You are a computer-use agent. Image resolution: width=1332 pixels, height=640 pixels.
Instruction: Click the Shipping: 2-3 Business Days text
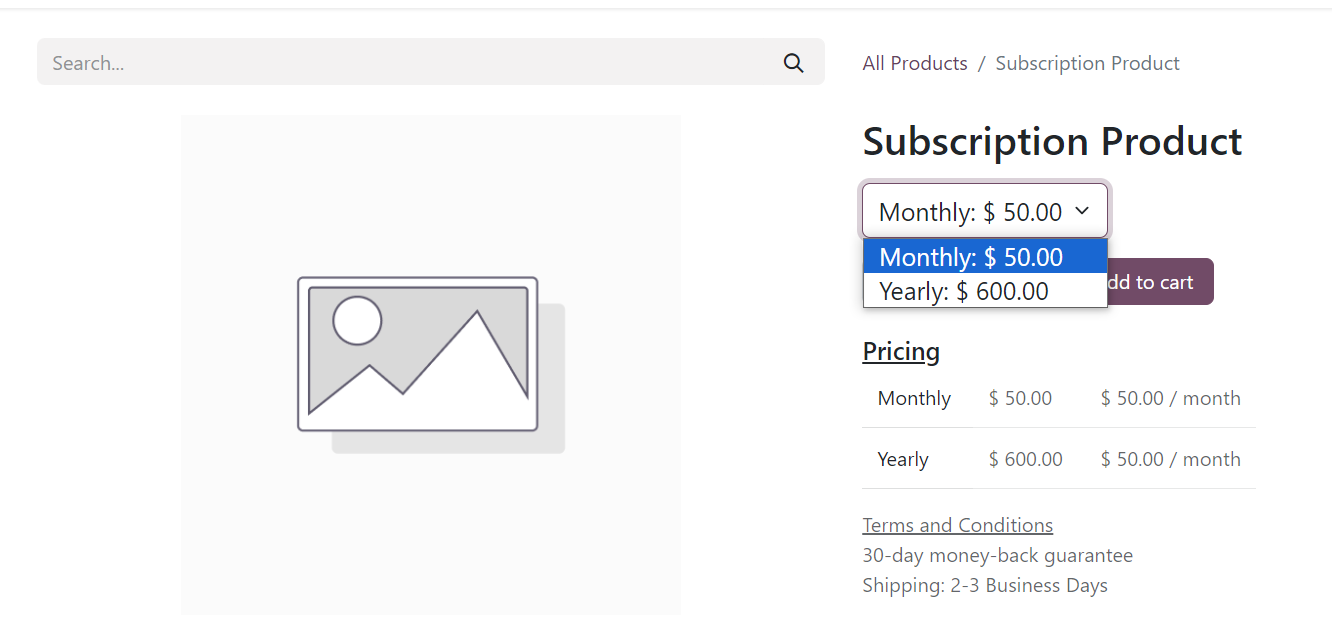point(984,585)
